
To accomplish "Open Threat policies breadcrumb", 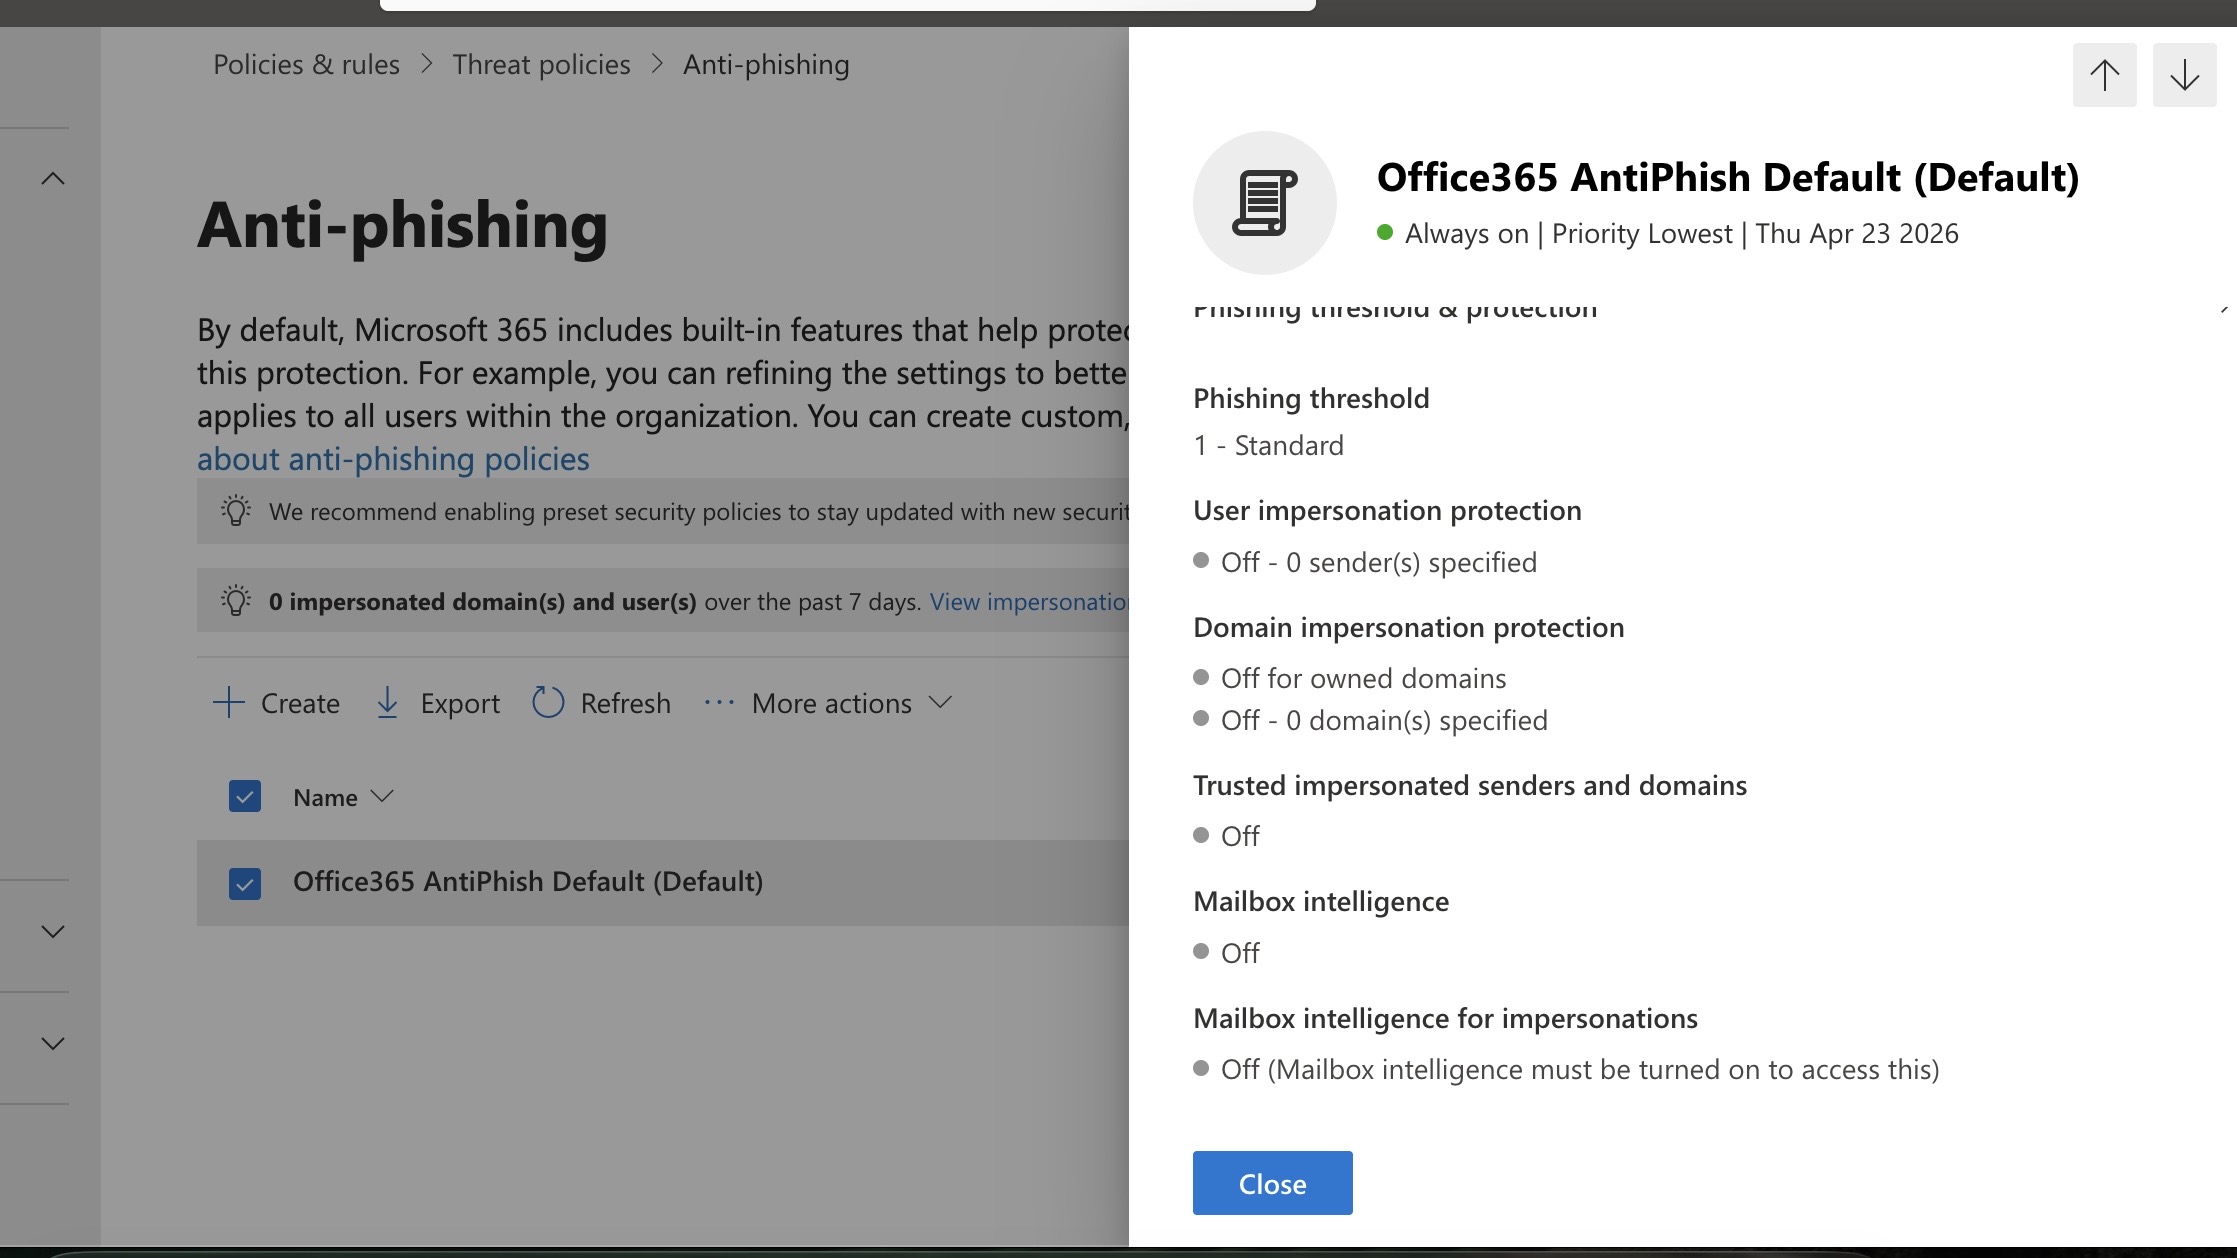I will (541, 64).
